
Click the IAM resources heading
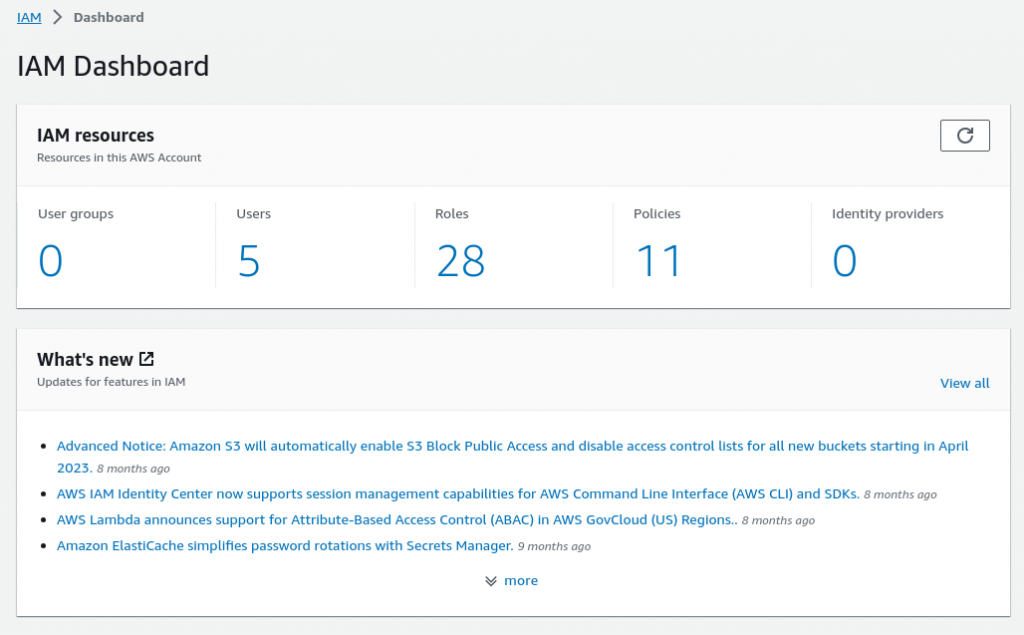[x=95, y=135]
